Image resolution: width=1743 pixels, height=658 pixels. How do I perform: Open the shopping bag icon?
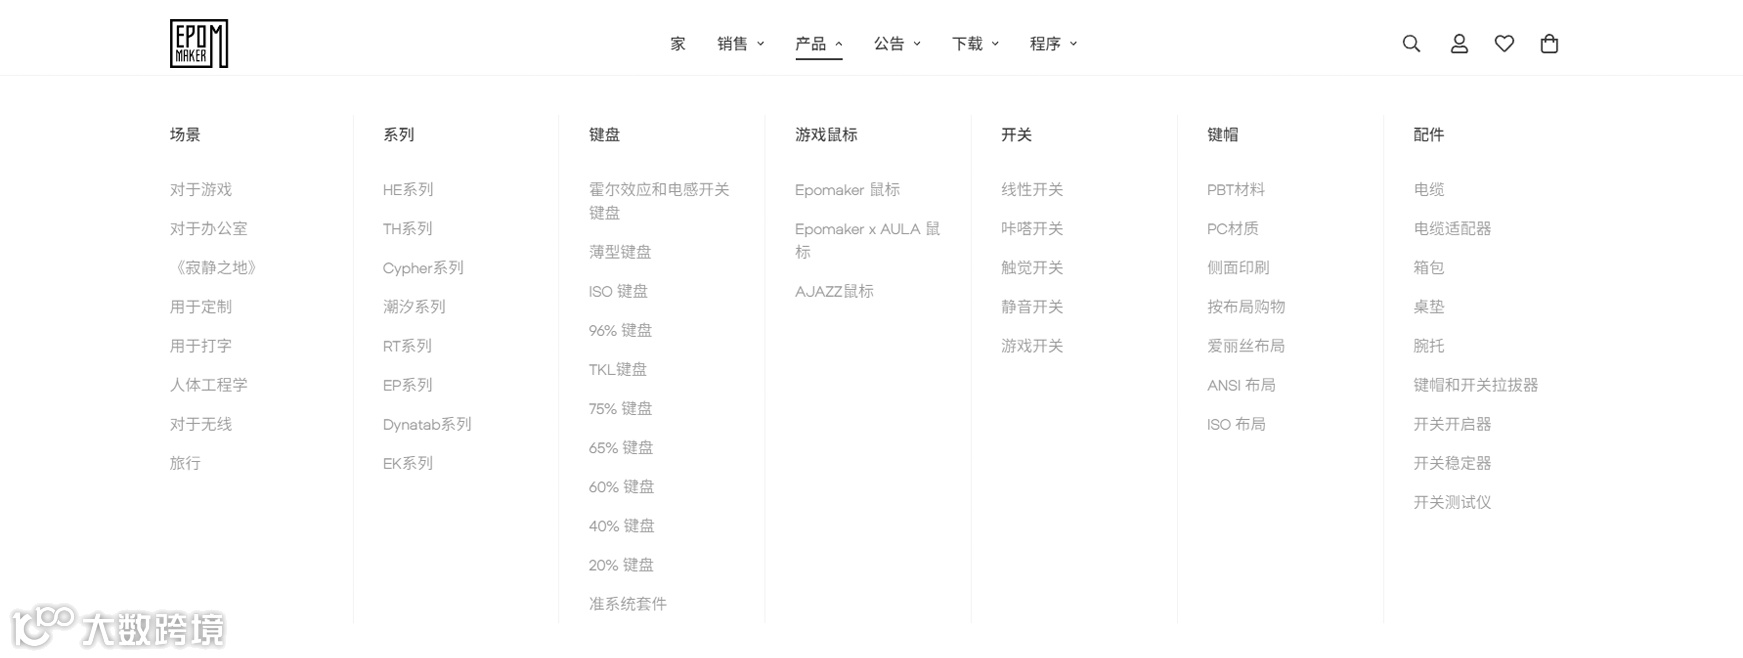click(x=1549, y=44)
